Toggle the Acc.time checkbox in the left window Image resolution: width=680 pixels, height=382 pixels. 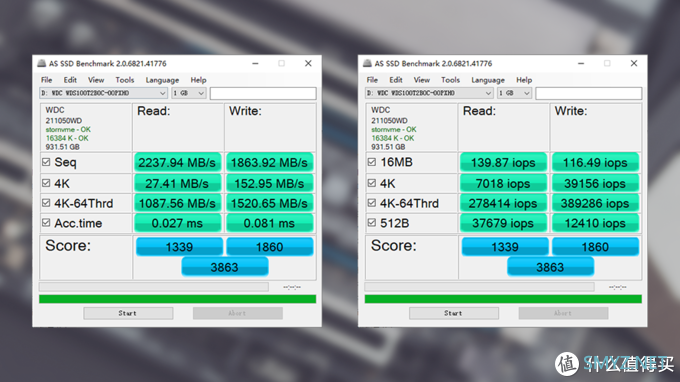pos(46,223)
